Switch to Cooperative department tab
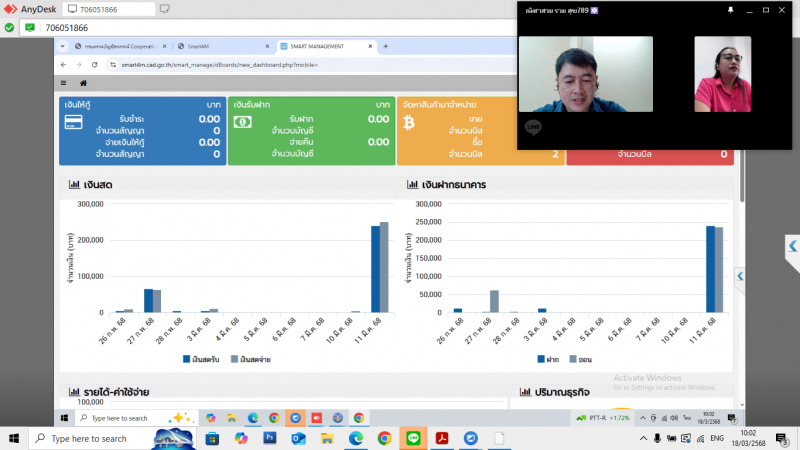 [120, 46]
